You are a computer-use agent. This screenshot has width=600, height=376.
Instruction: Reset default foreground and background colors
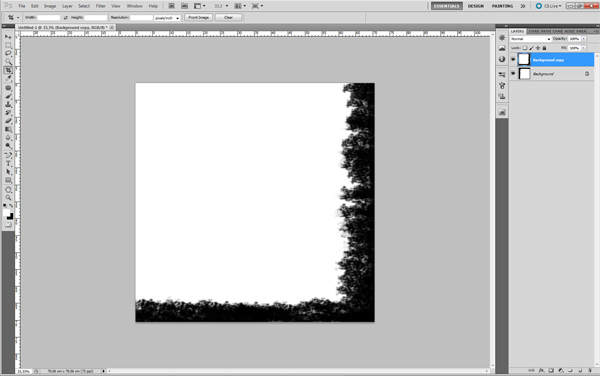pyautogui.click(x=5, y=206)
